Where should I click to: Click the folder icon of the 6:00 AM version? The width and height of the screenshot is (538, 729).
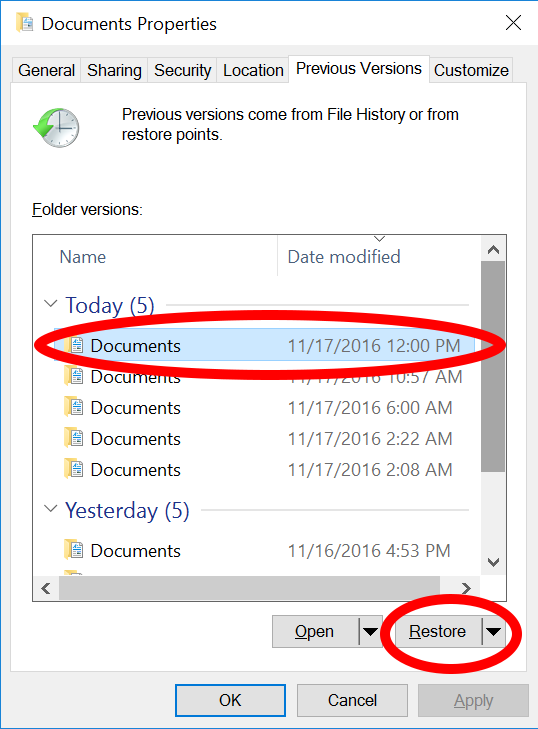74,407
